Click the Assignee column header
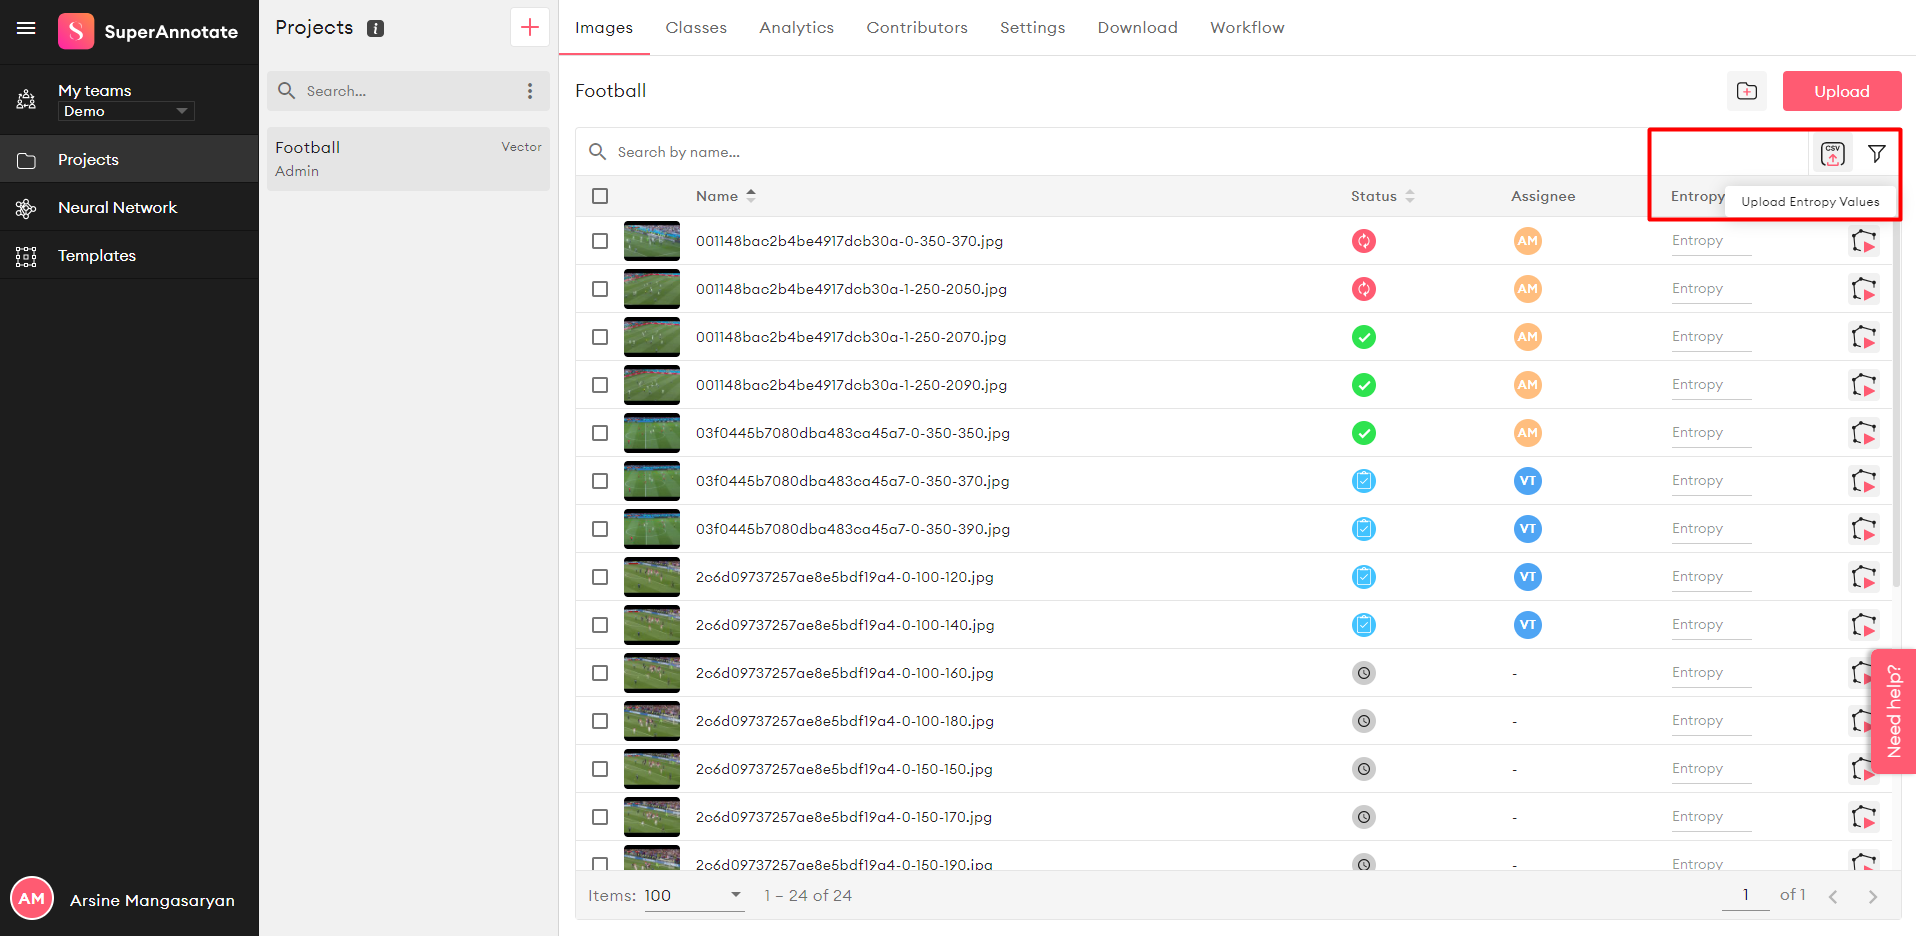The height and width of the screenshot is (936, 1916). tap(1543, 196)
